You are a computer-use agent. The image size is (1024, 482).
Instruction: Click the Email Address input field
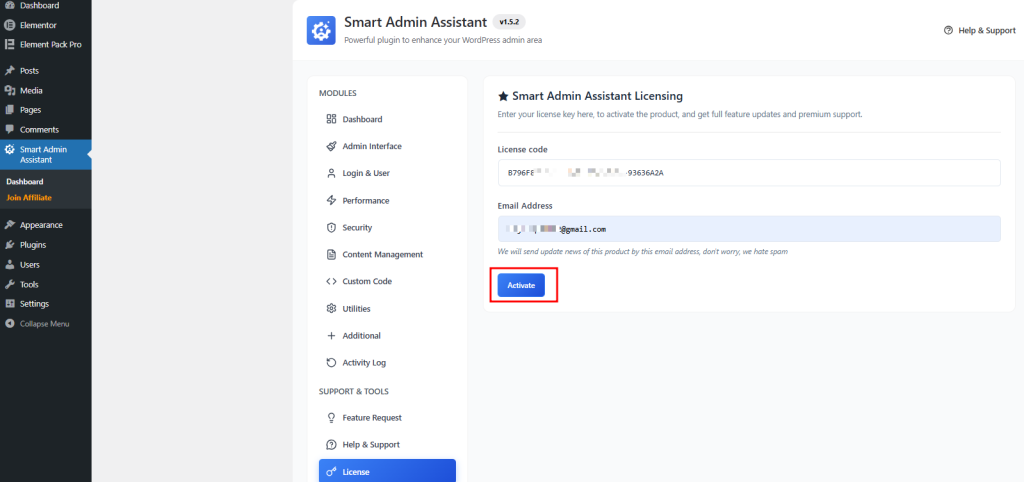[x=749, y=229]
